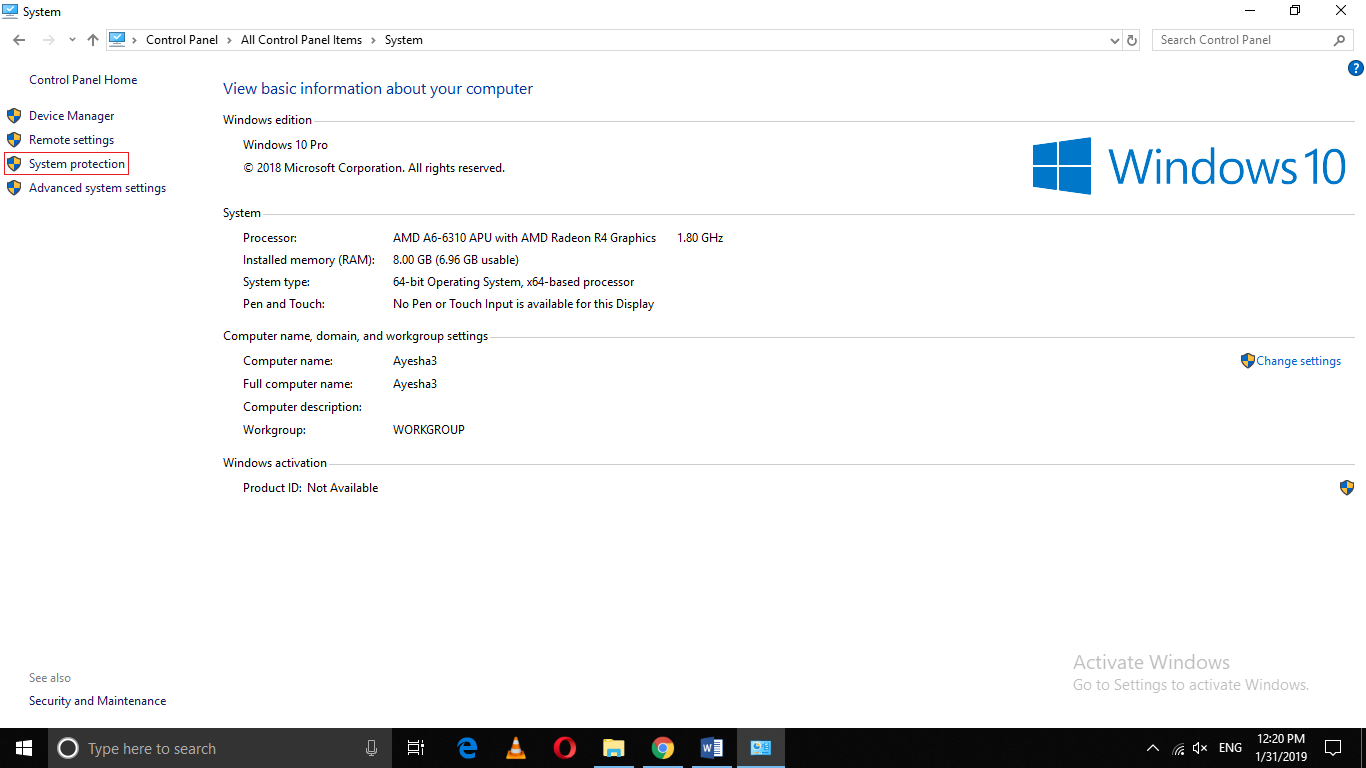Click the blue Help question mark icon

pyautogui.click(x=1356, y=67)
